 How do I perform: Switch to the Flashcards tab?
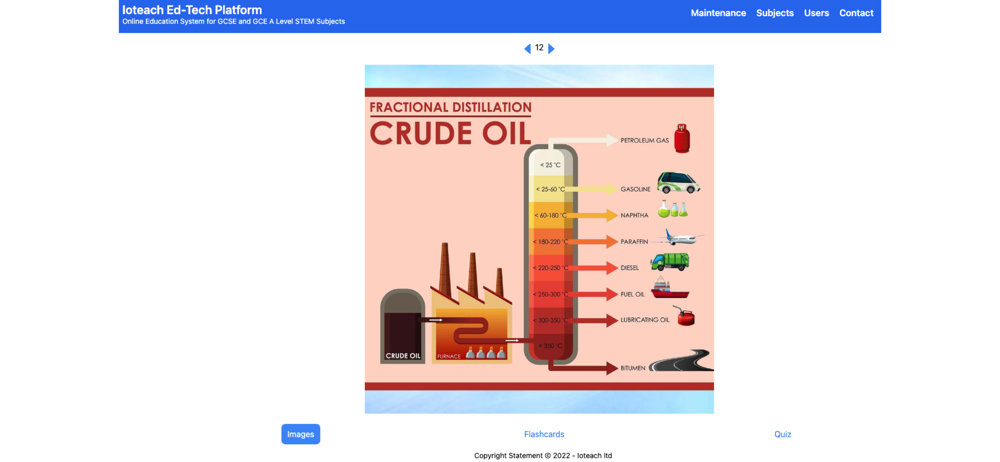544,434
